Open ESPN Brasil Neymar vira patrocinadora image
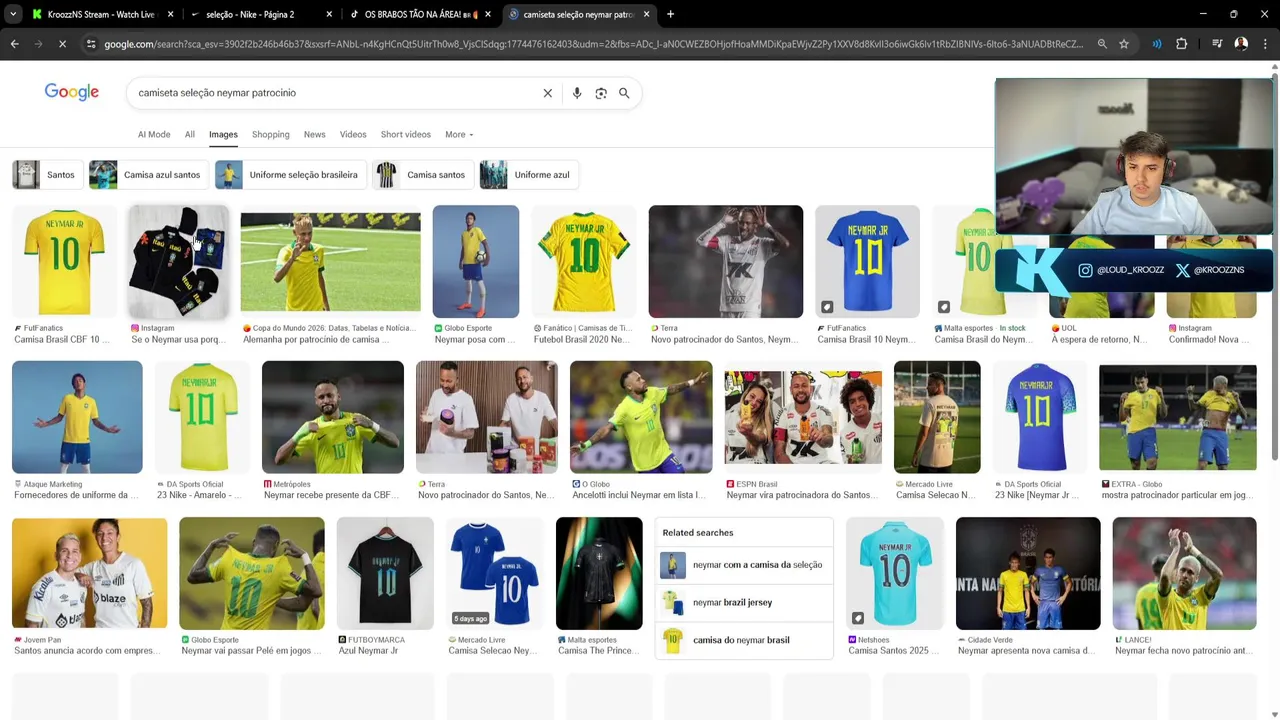1280x720 pixels. coord(803,417)
